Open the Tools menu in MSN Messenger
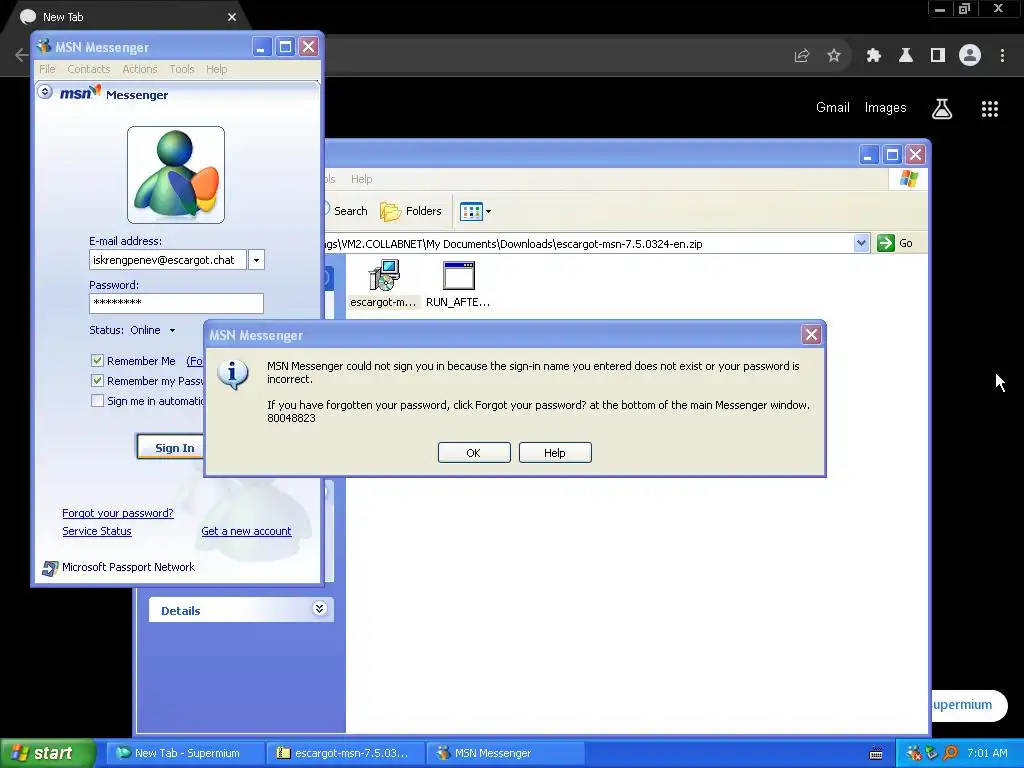 click(x=182, y=69)
